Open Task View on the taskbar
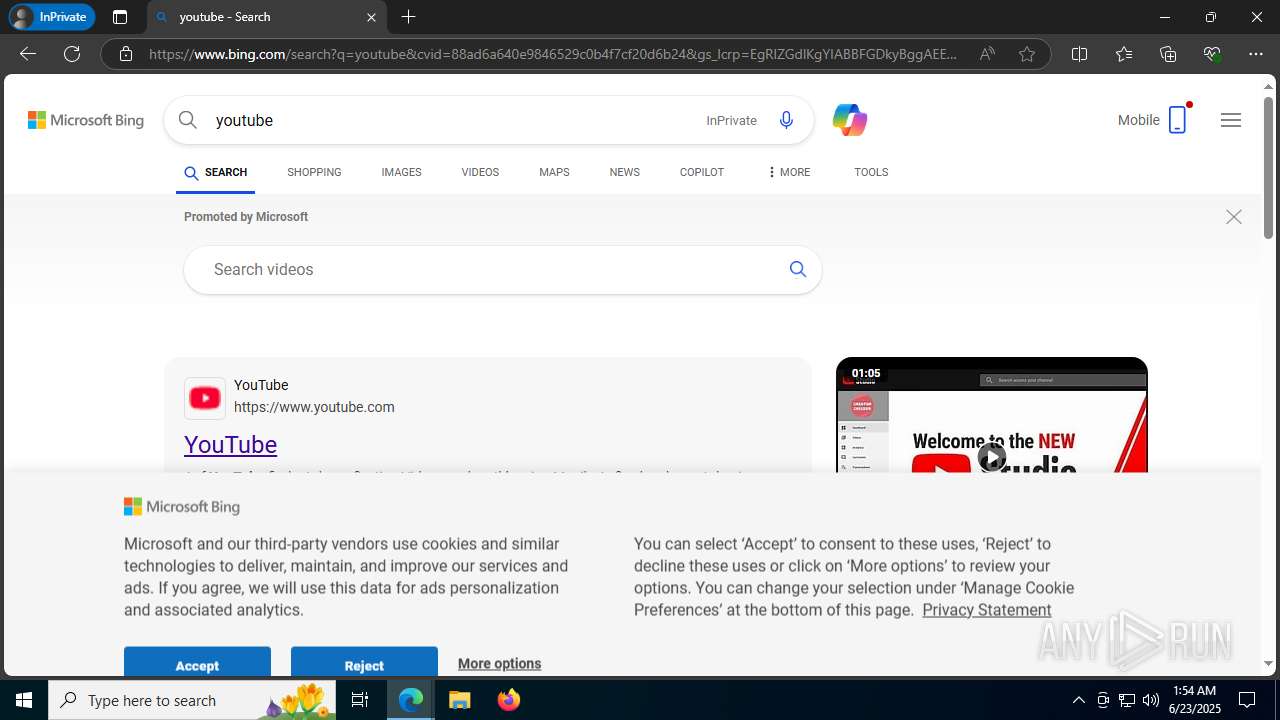The width and height of the screenshot is (1280, 720). 360,700
